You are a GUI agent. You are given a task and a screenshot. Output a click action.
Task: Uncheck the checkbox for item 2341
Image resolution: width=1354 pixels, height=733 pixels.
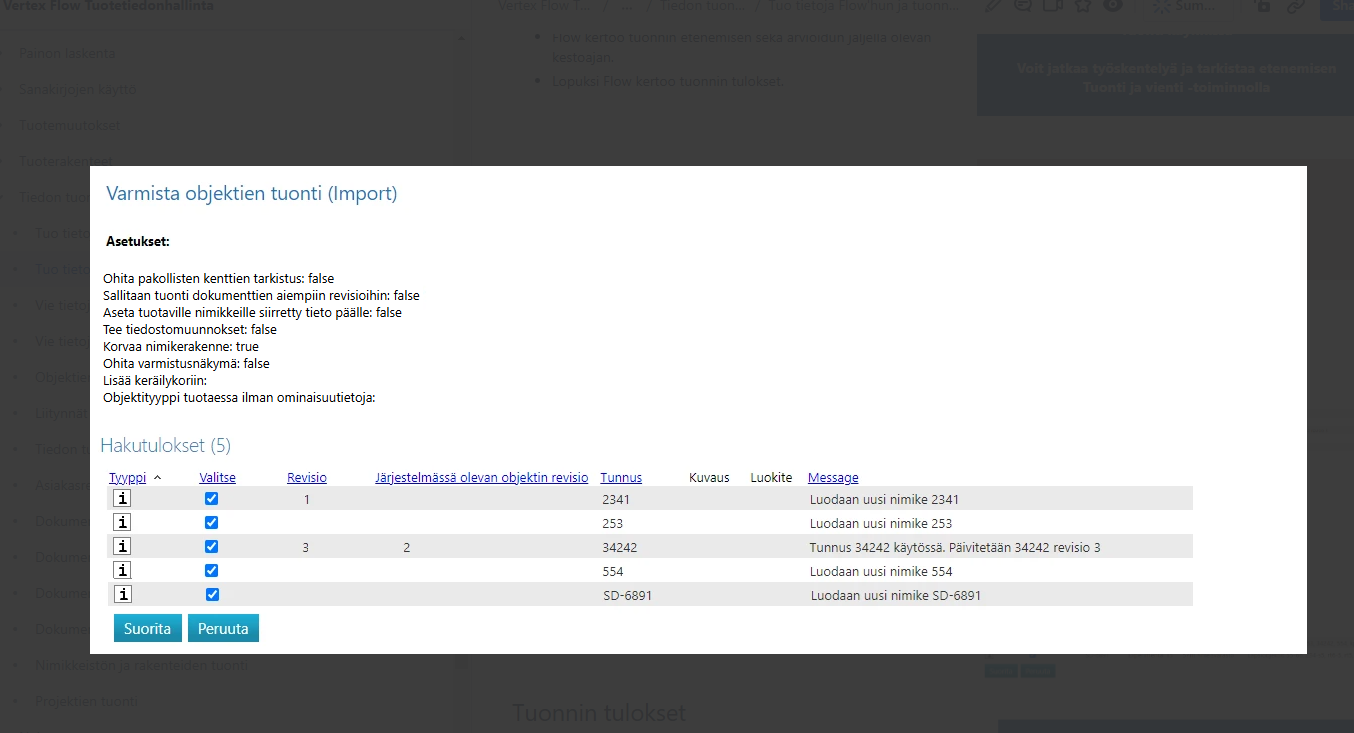click(211, 499)
